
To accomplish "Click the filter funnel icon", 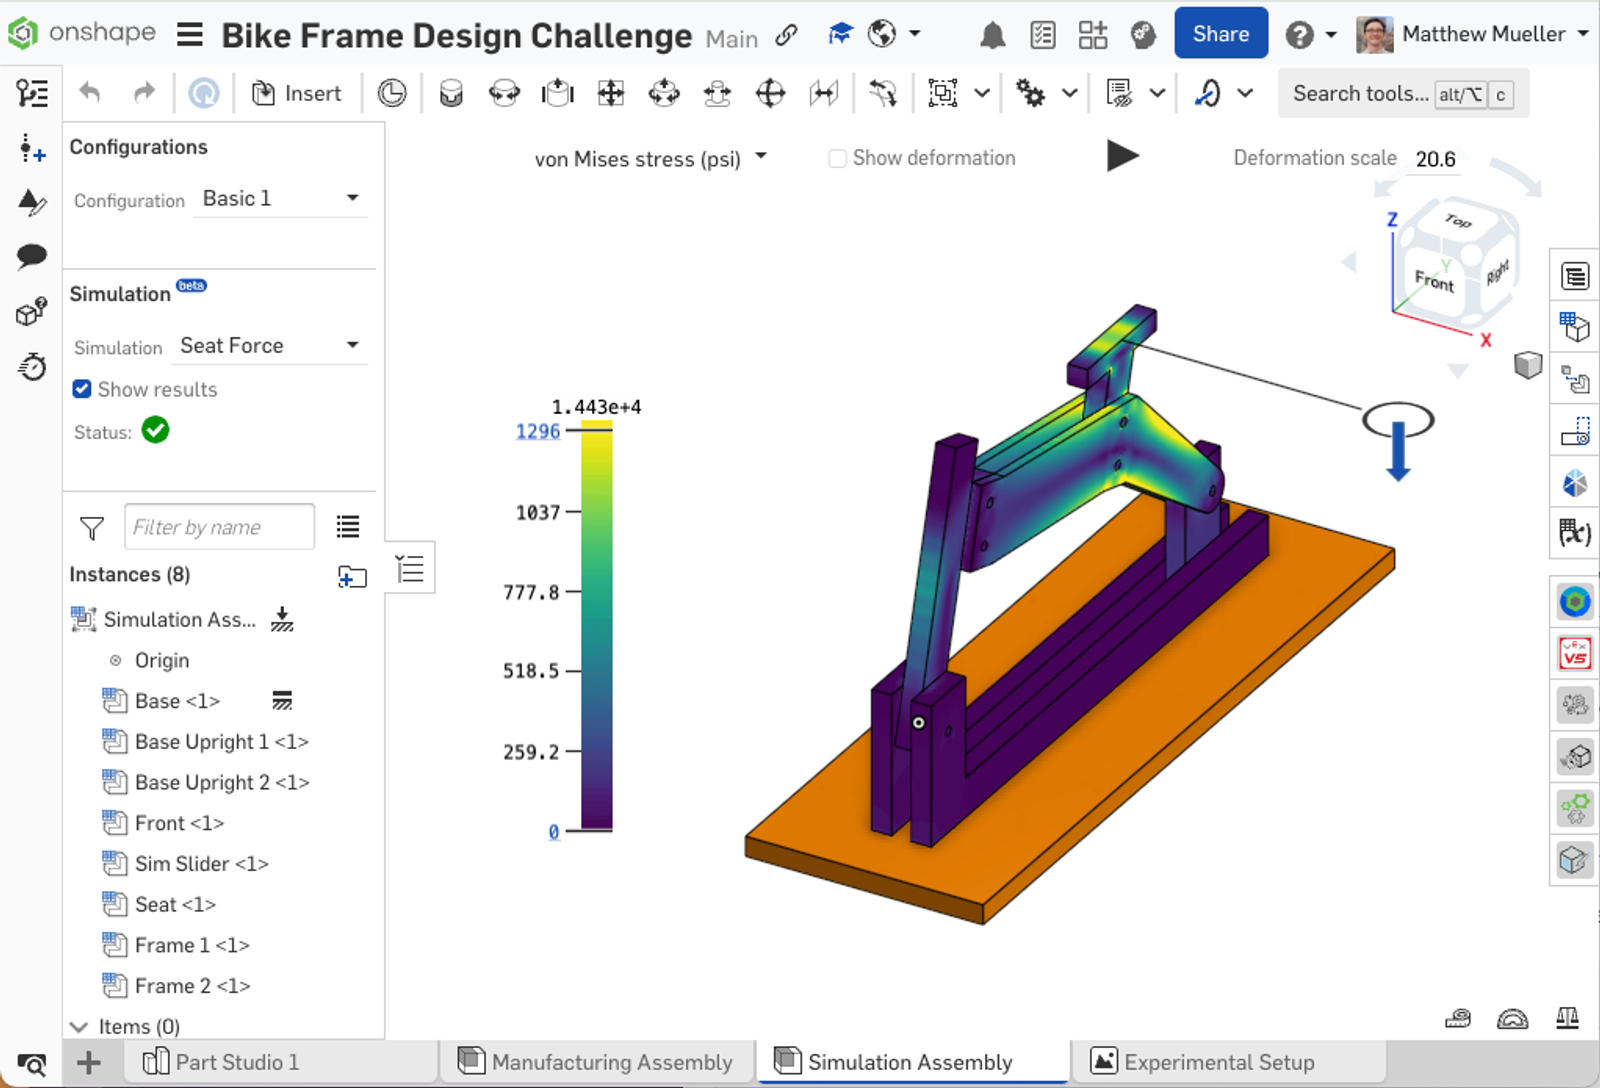I will [92, 528].
